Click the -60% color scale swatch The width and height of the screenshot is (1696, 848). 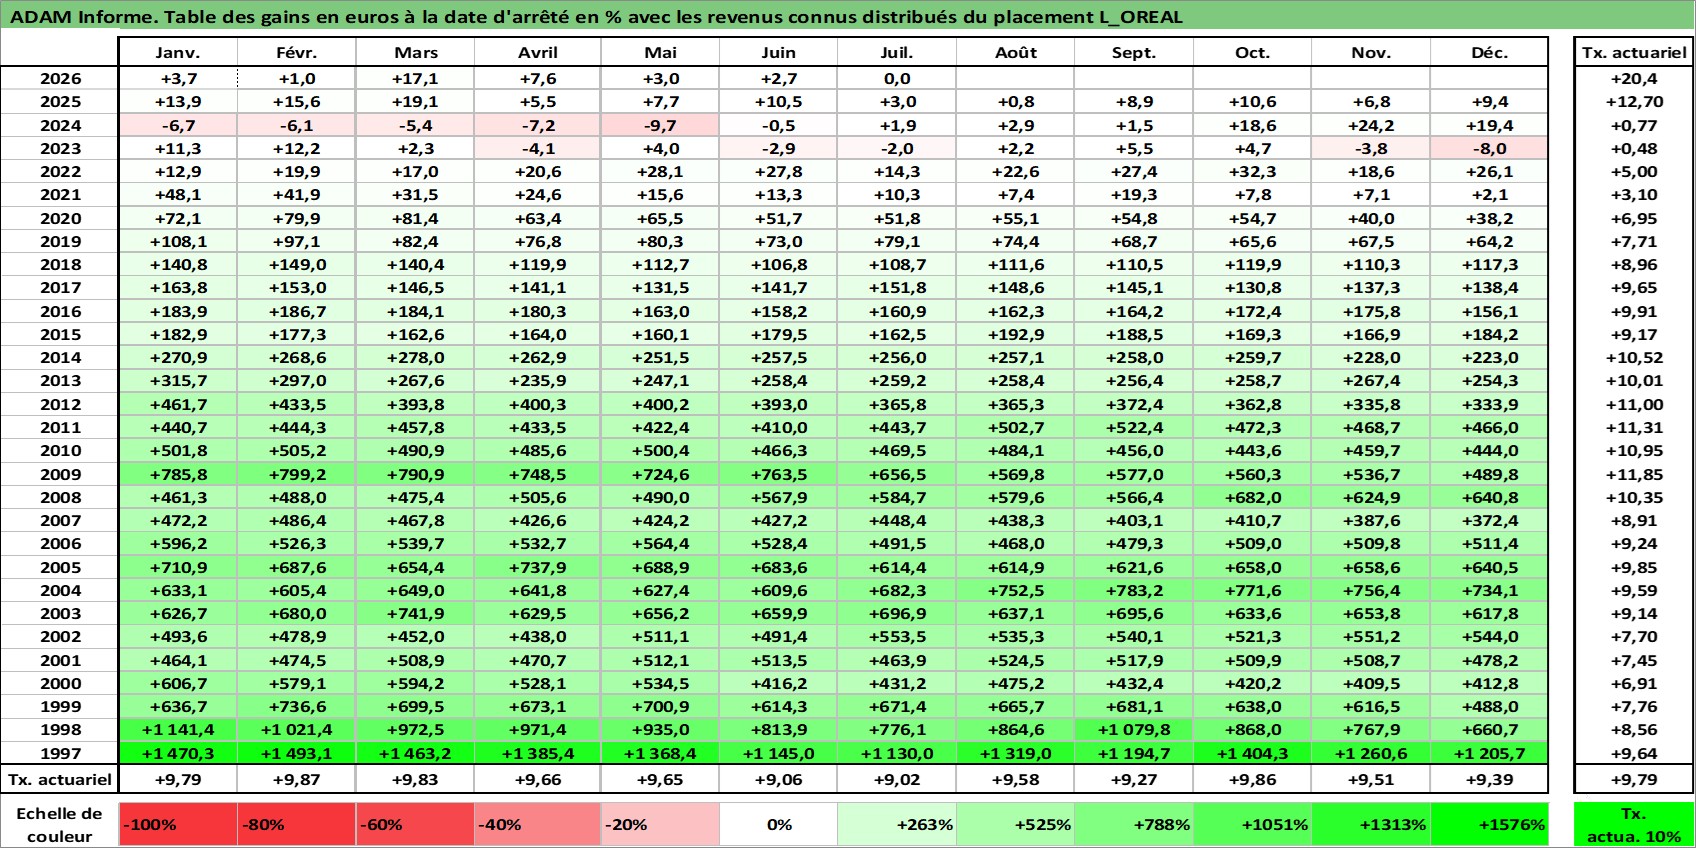click(x=416, y=824)
